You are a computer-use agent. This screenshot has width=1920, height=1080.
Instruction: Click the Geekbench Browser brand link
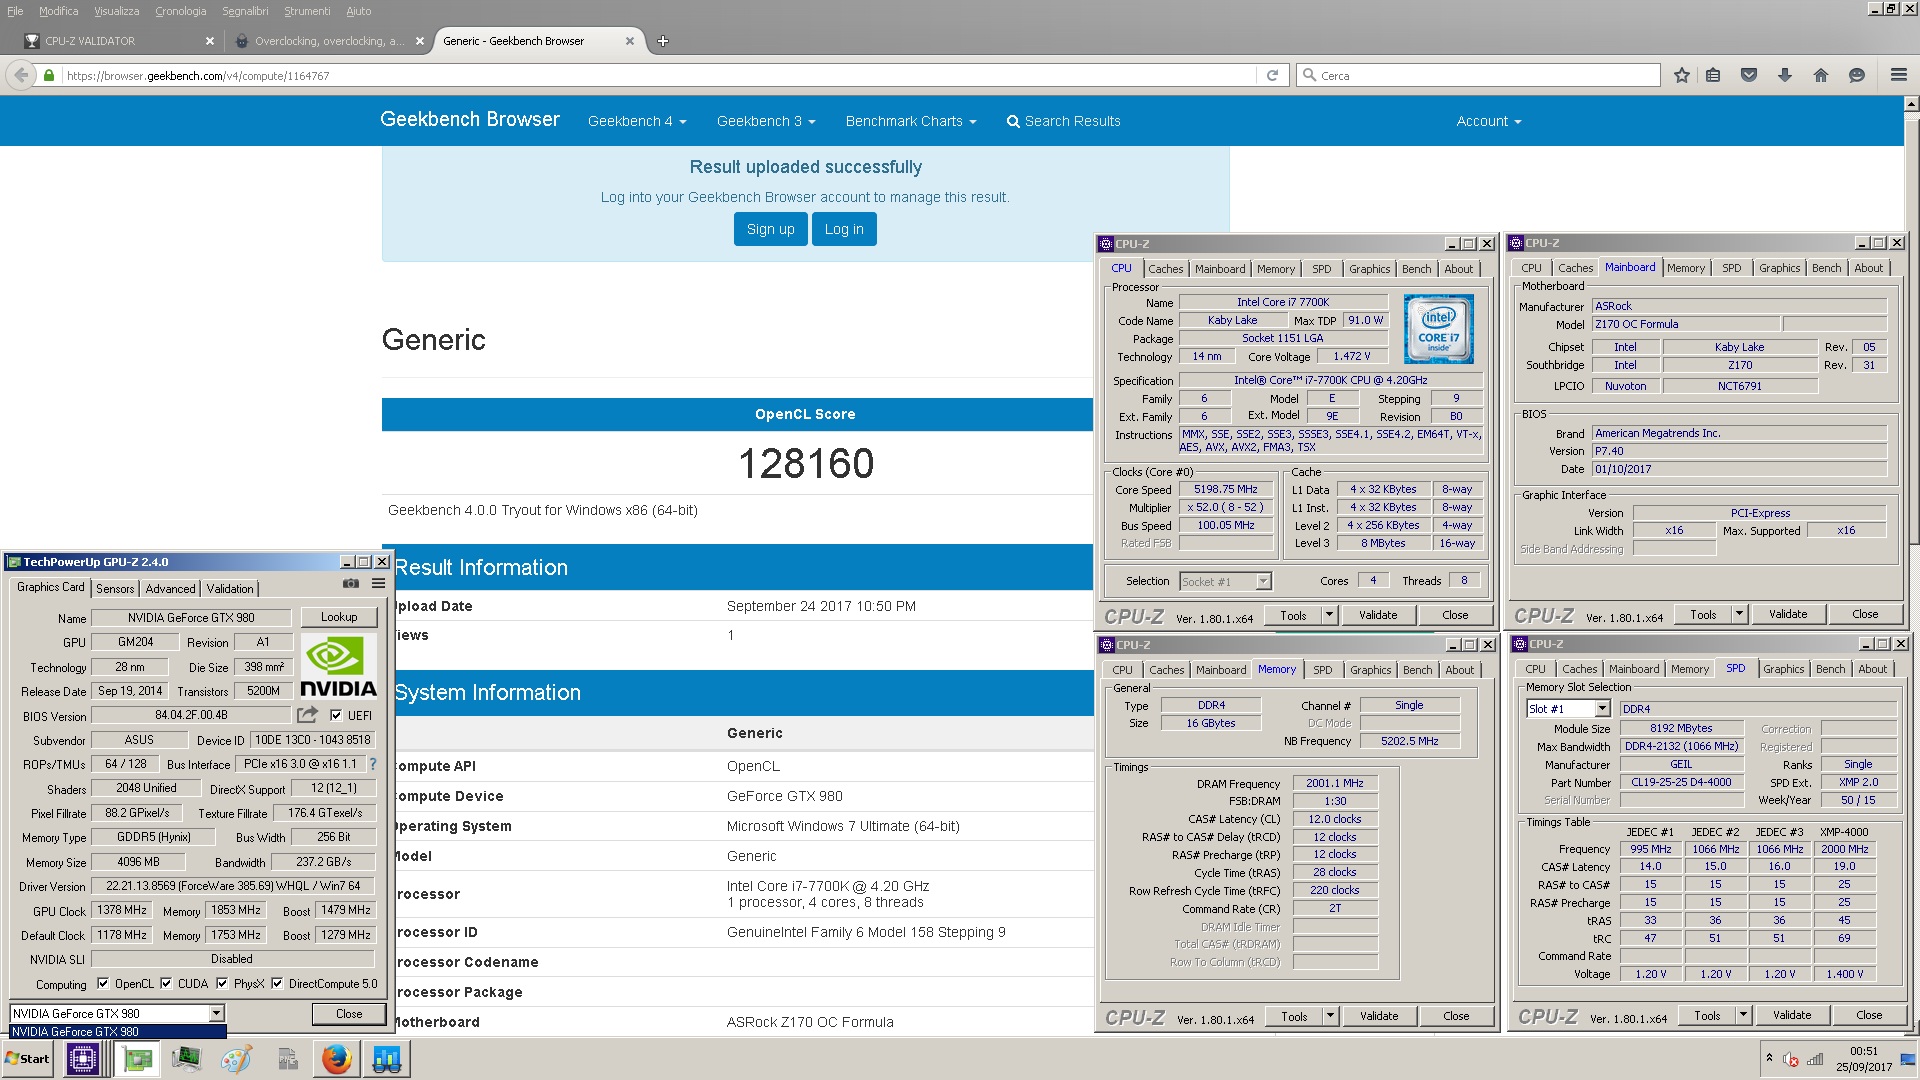pyautogui.click(x=470, y=119)
